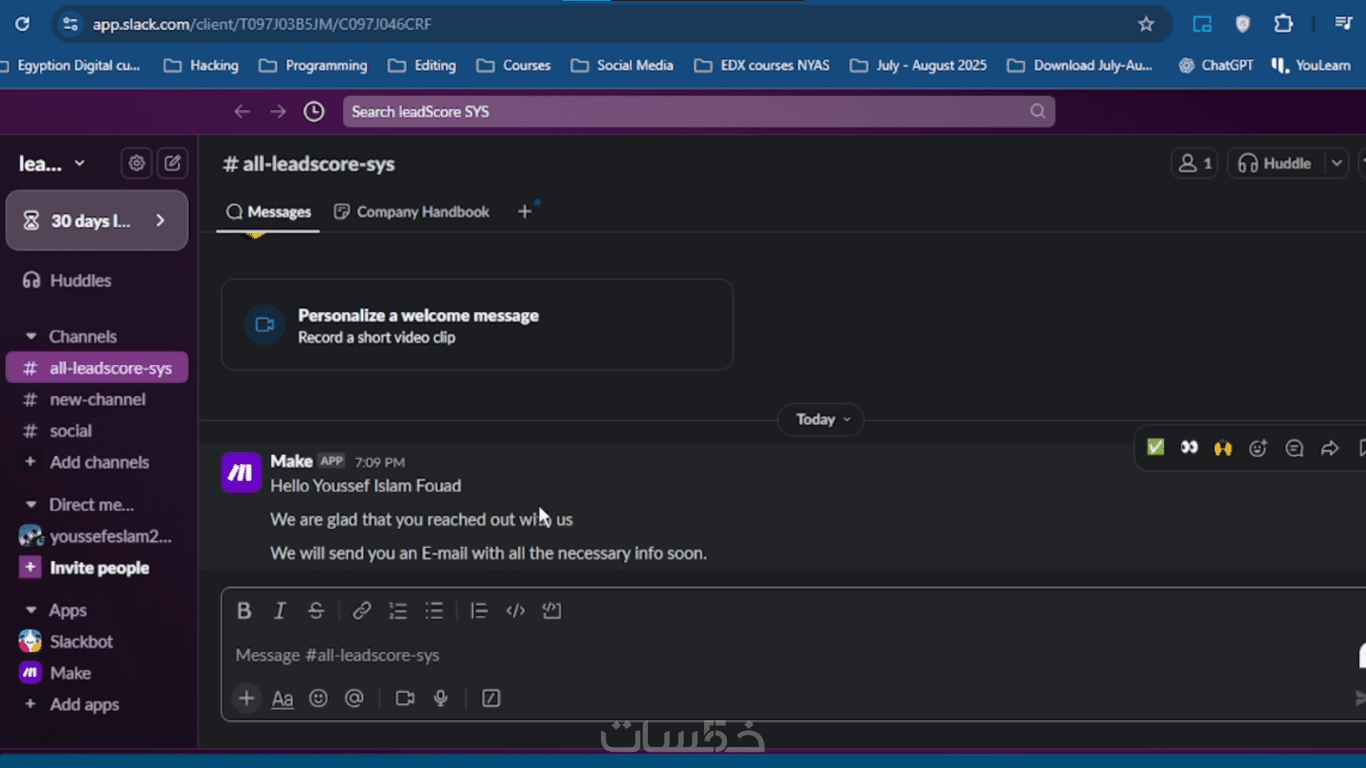Reply in thread to the Make message

tap(1294, 448)
